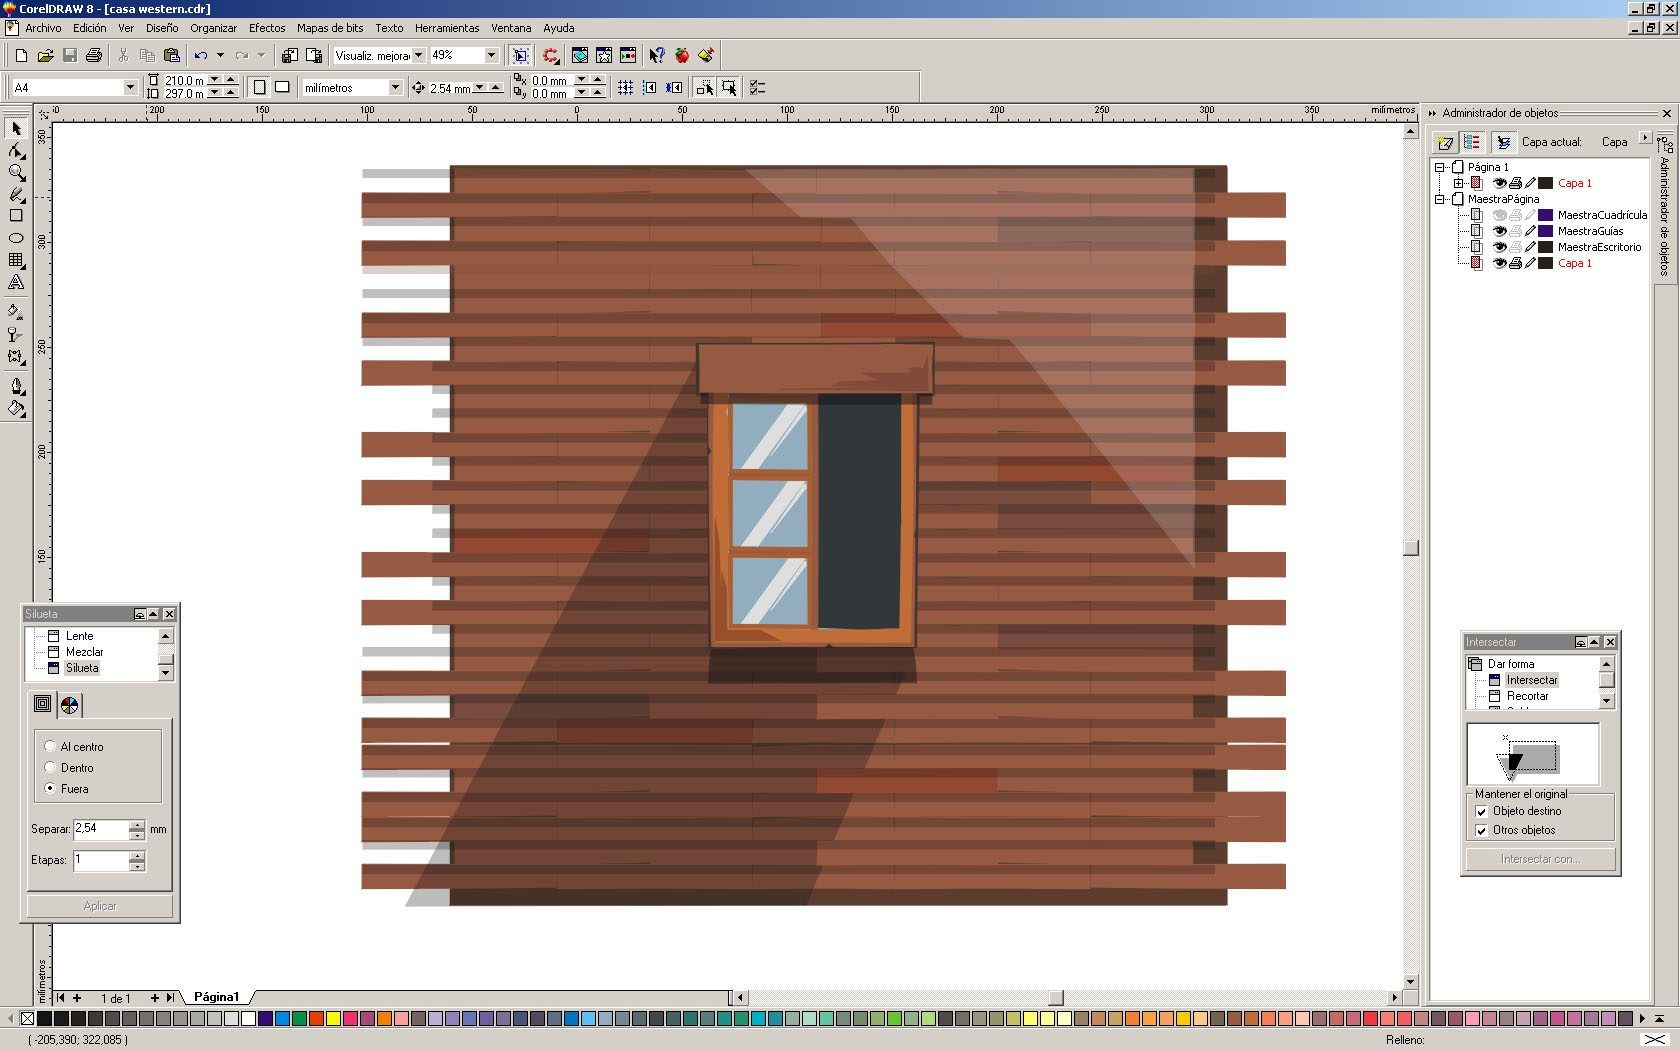
Task: Click the Print icon in toolbar
Action: [x=94, y=56]
